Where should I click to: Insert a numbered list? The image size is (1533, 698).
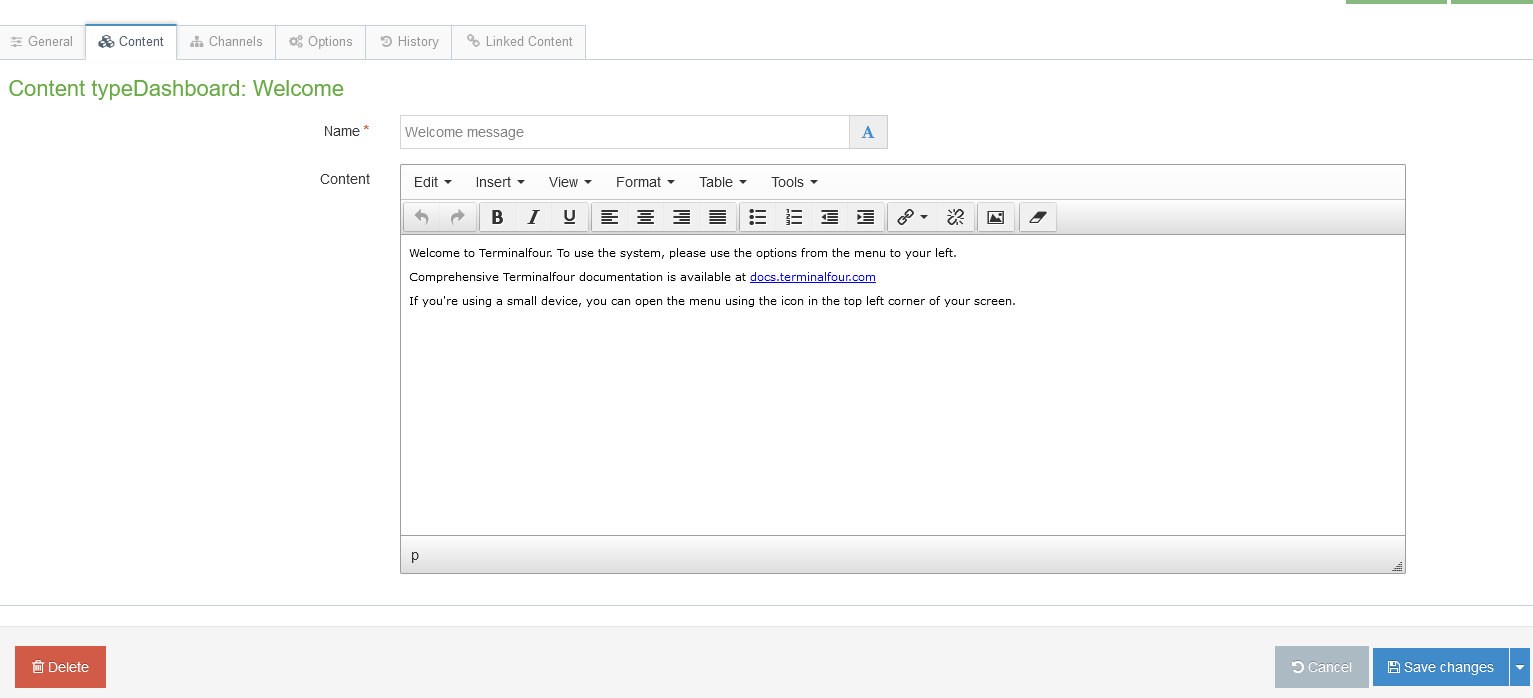click(x=793, y=217)
